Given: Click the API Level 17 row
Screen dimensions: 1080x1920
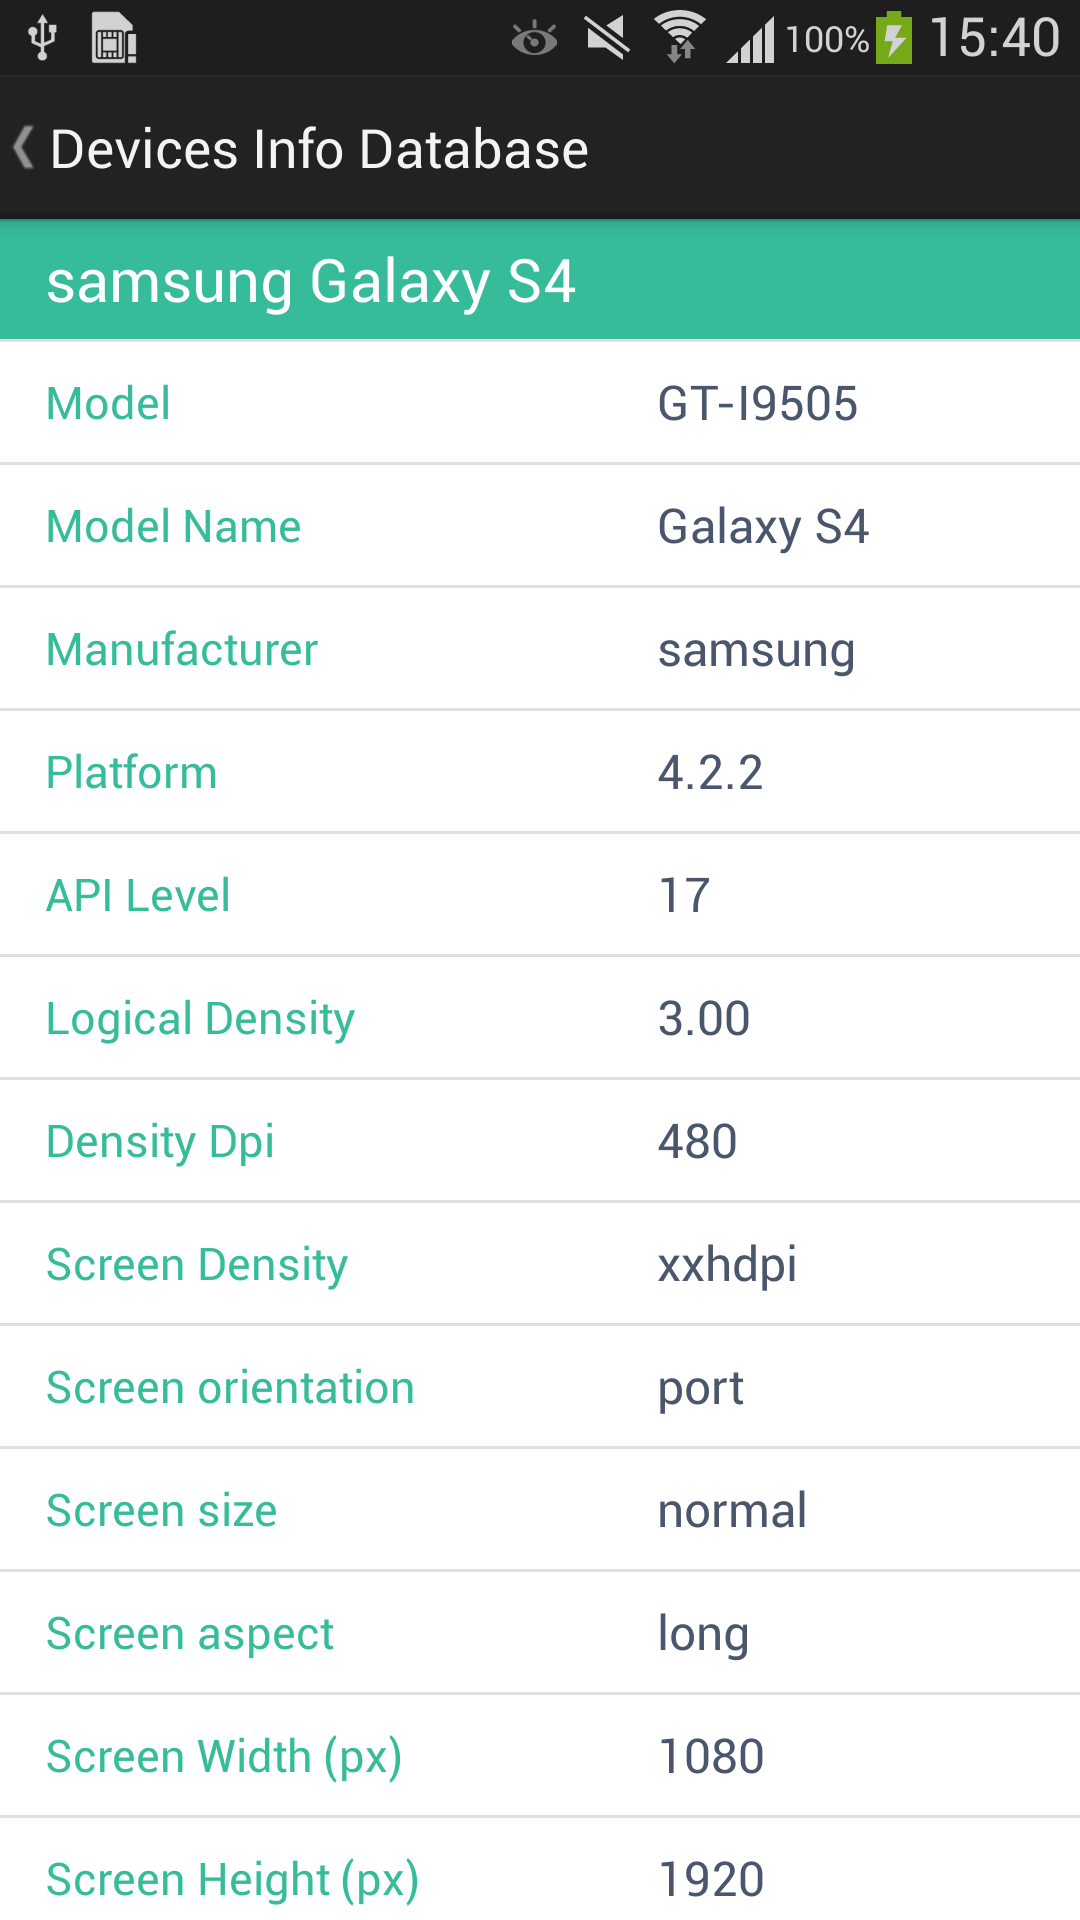Looking at the screenshot, I should tap(540, 895).
